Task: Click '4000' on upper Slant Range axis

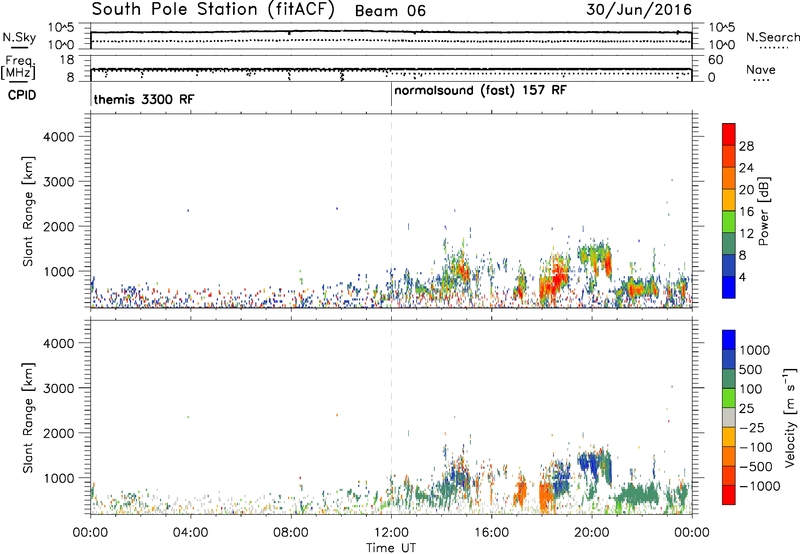Action: pos(59,137)
